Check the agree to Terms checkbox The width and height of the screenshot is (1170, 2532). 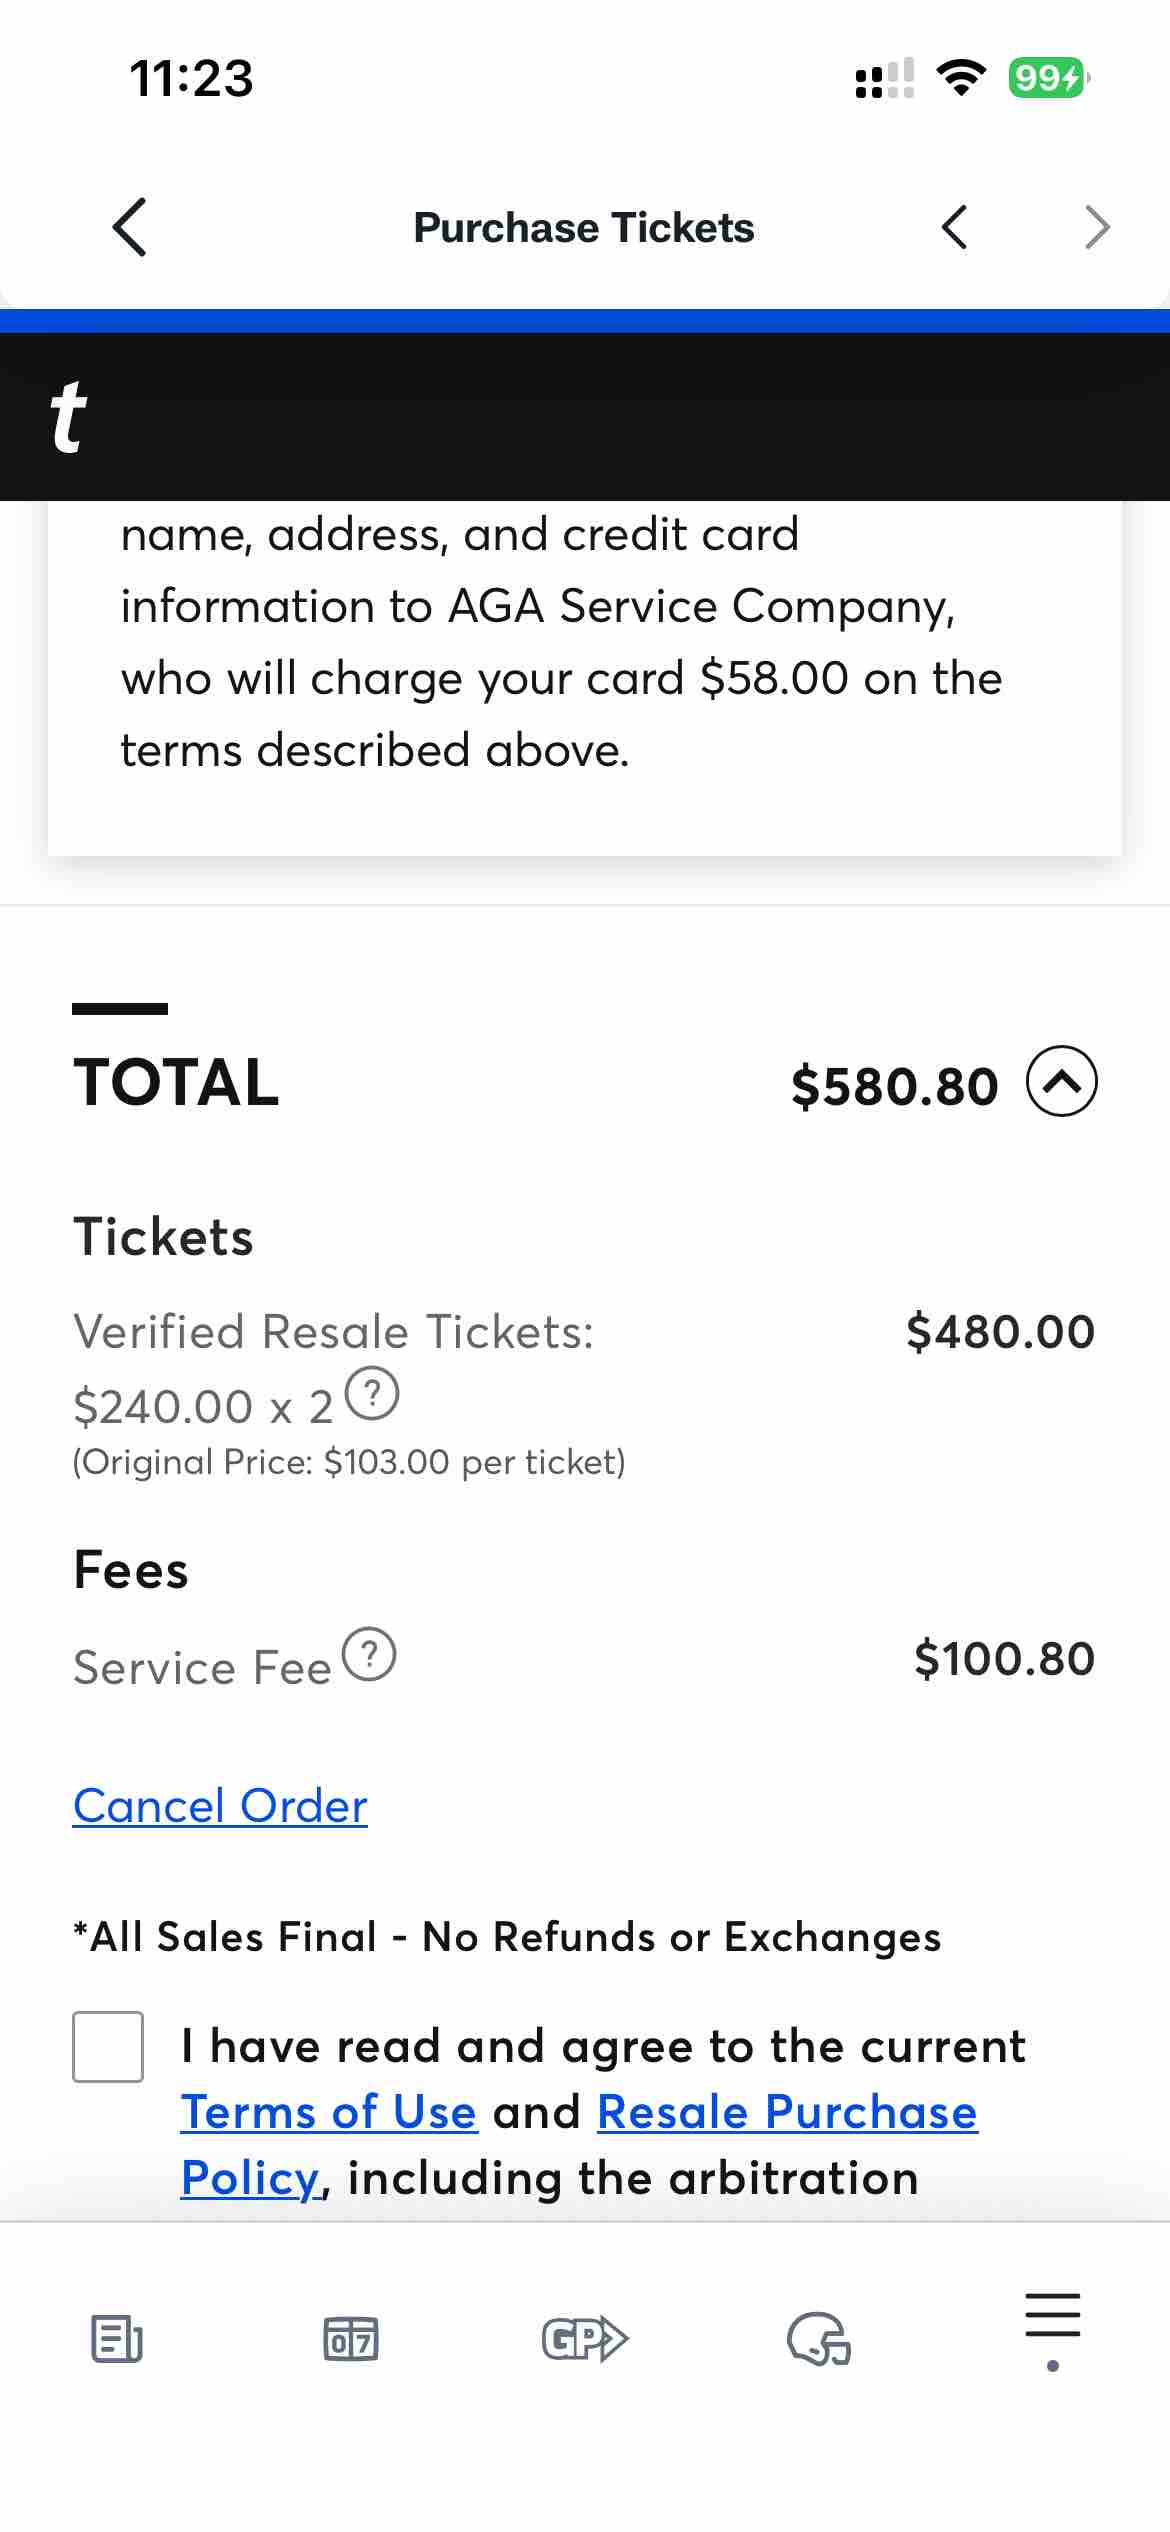pos(108,2047)
